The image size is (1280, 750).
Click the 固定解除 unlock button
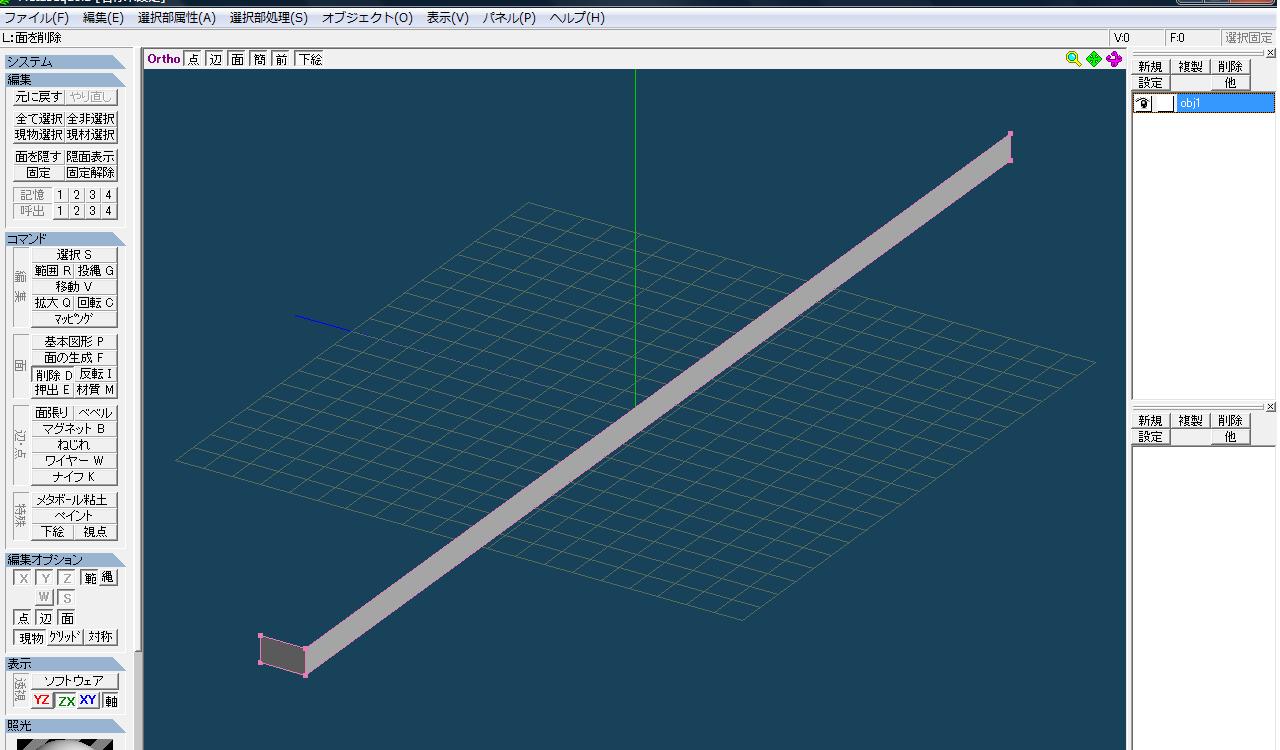[91, 173]
